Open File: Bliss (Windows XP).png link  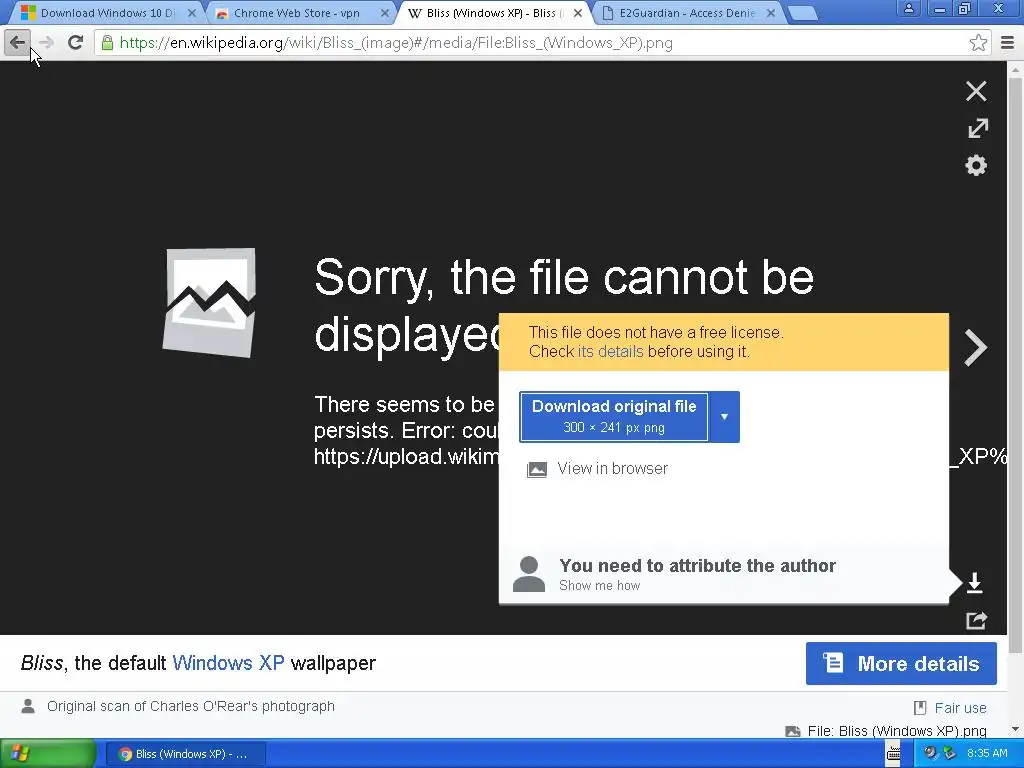(x=897, y=731)
